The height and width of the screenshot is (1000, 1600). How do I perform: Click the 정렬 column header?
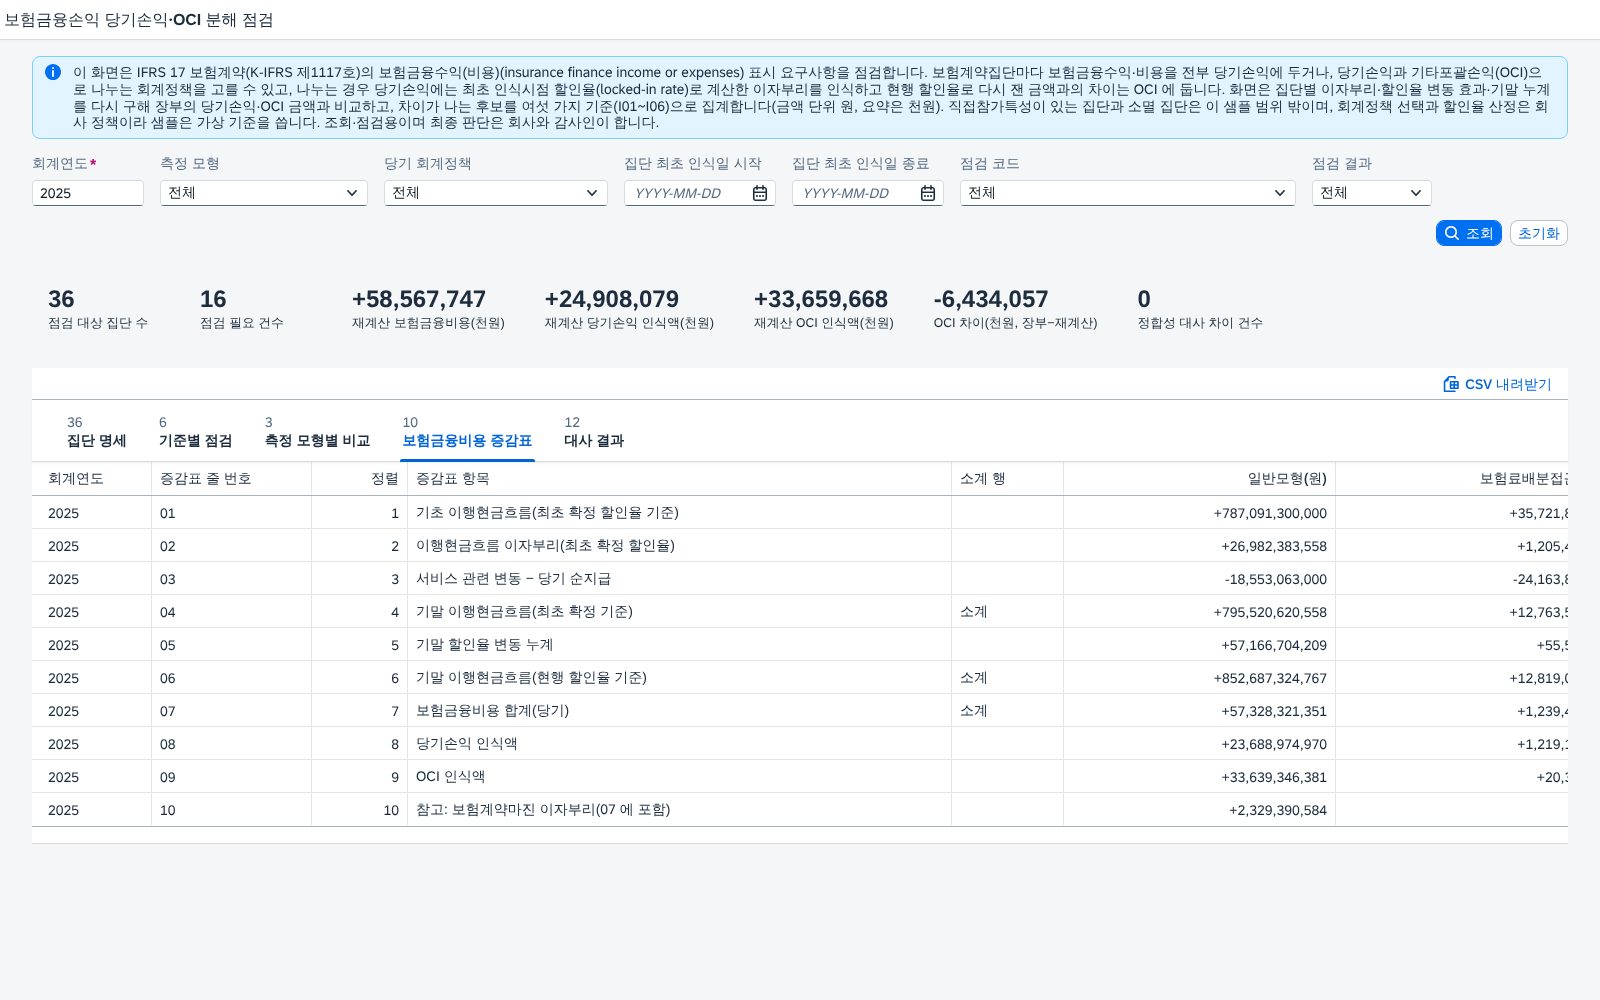(x=360, y=479)
